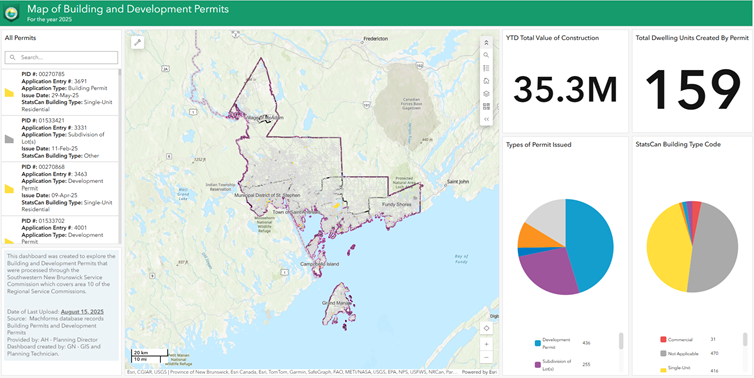Click the purple Subdivision of Lot(s) pie slice
This screenshot has height=378, width=754.
pos(547,272)
